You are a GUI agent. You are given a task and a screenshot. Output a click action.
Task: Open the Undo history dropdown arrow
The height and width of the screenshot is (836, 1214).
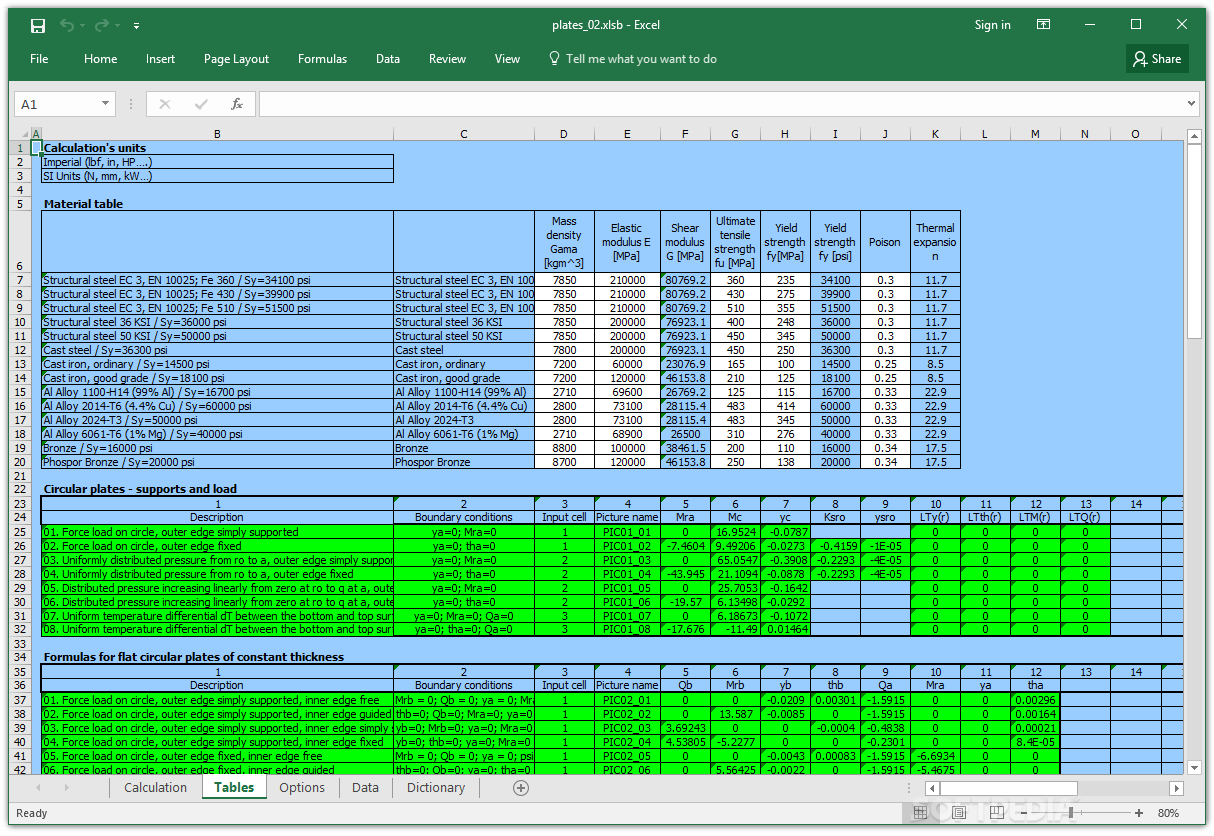(82, 26)
